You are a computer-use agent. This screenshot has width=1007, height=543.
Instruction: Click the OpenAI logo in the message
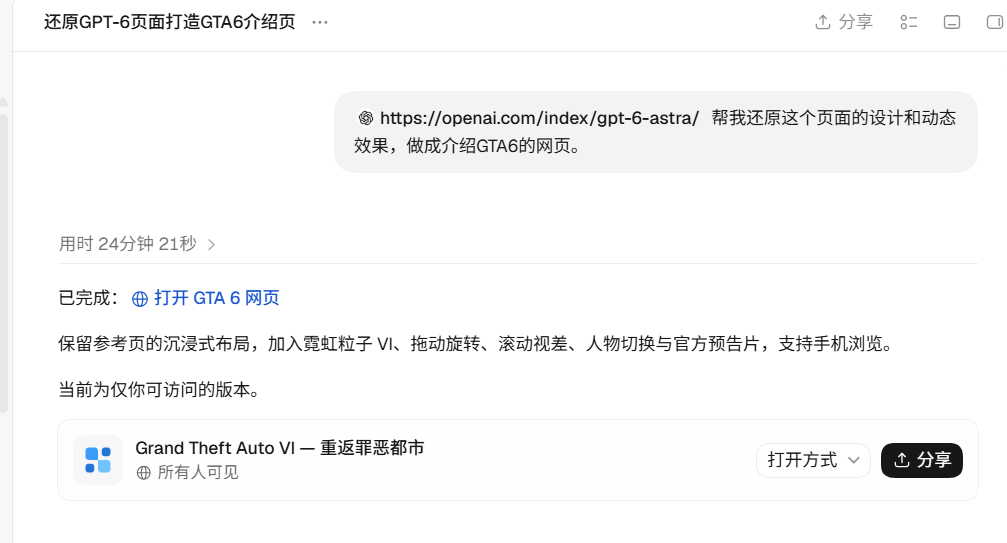(365, 118)
